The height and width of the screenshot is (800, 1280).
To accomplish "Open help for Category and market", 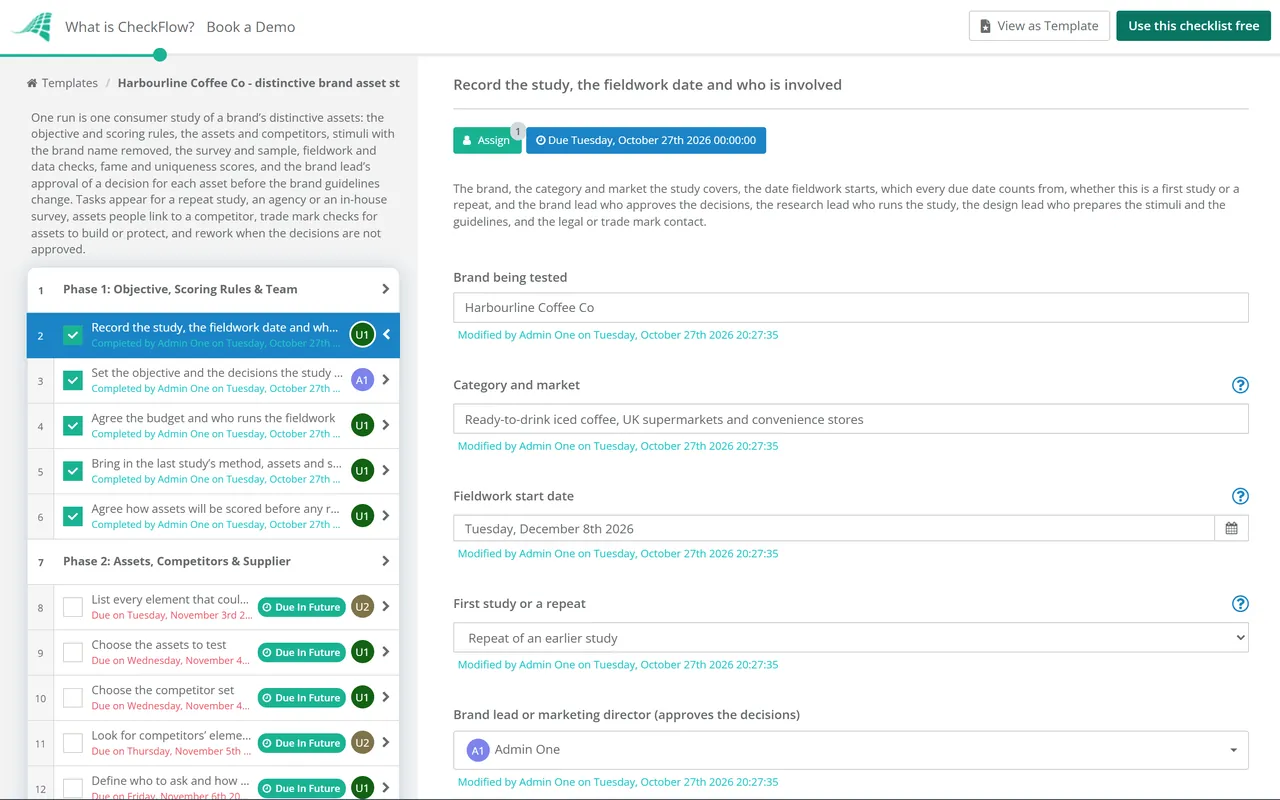I will (1240, 385).
